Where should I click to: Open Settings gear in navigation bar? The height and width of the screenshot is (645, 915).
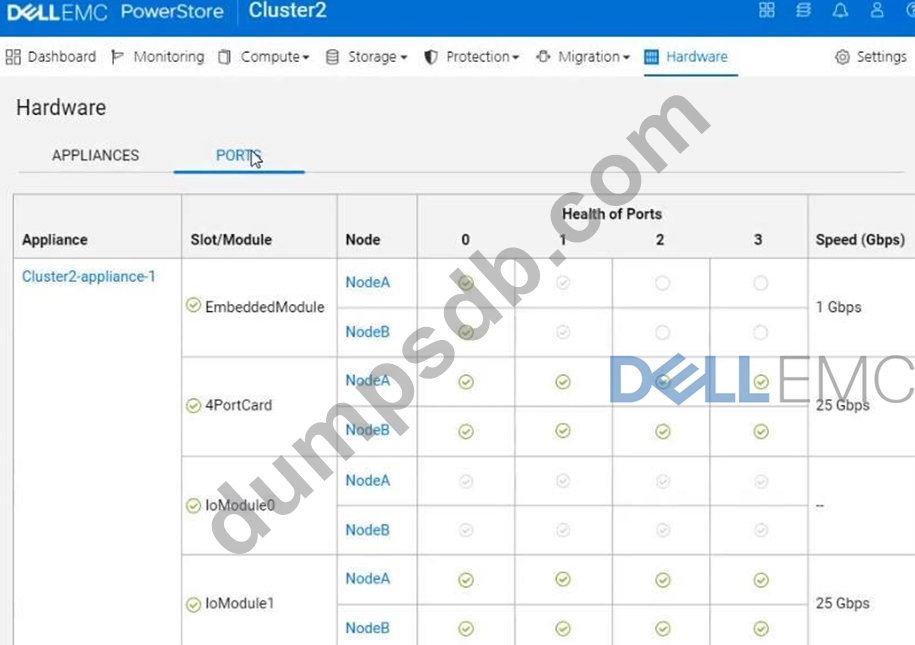click(870, 57)
